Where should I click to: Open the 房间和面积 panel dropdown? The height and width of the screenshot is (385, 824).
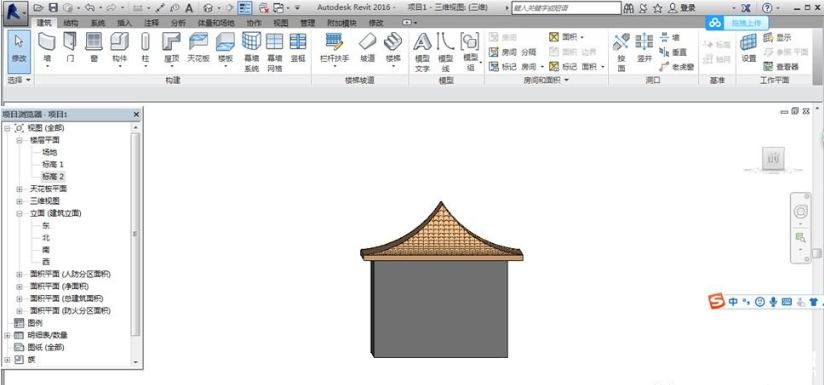(546, 80)
